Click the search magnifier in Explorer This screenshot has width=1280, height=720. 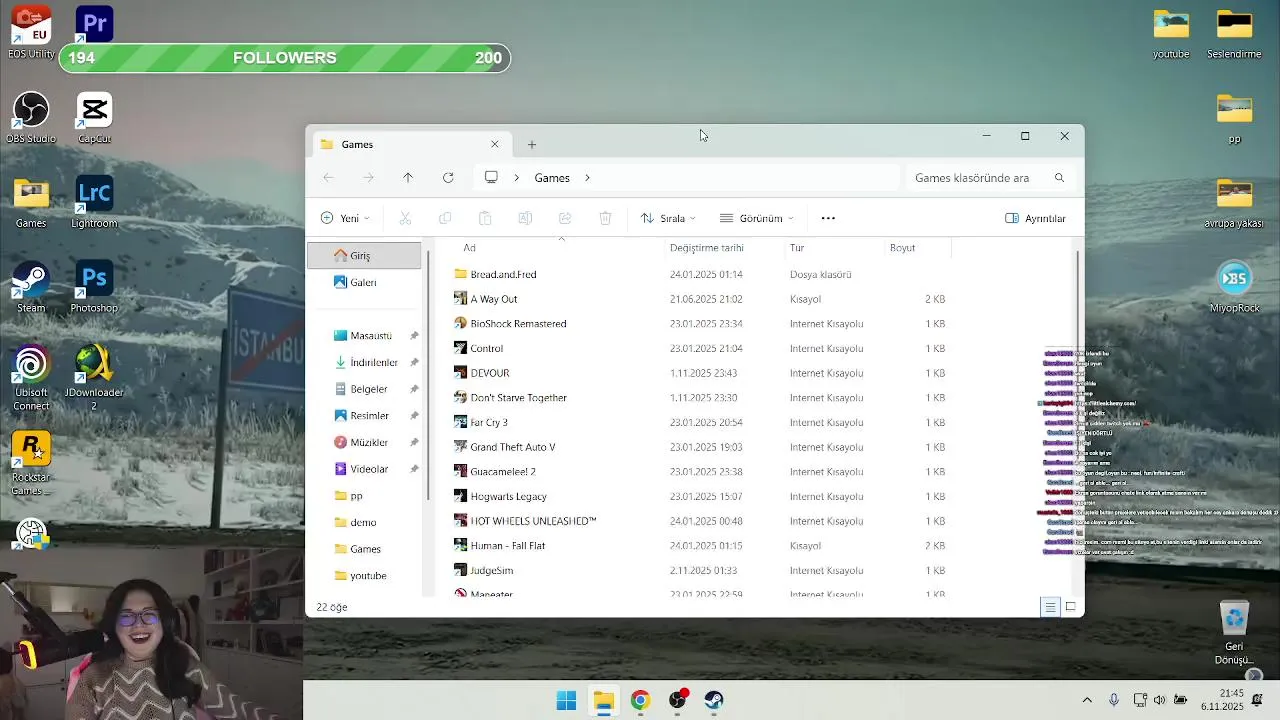click(1059, 177)
